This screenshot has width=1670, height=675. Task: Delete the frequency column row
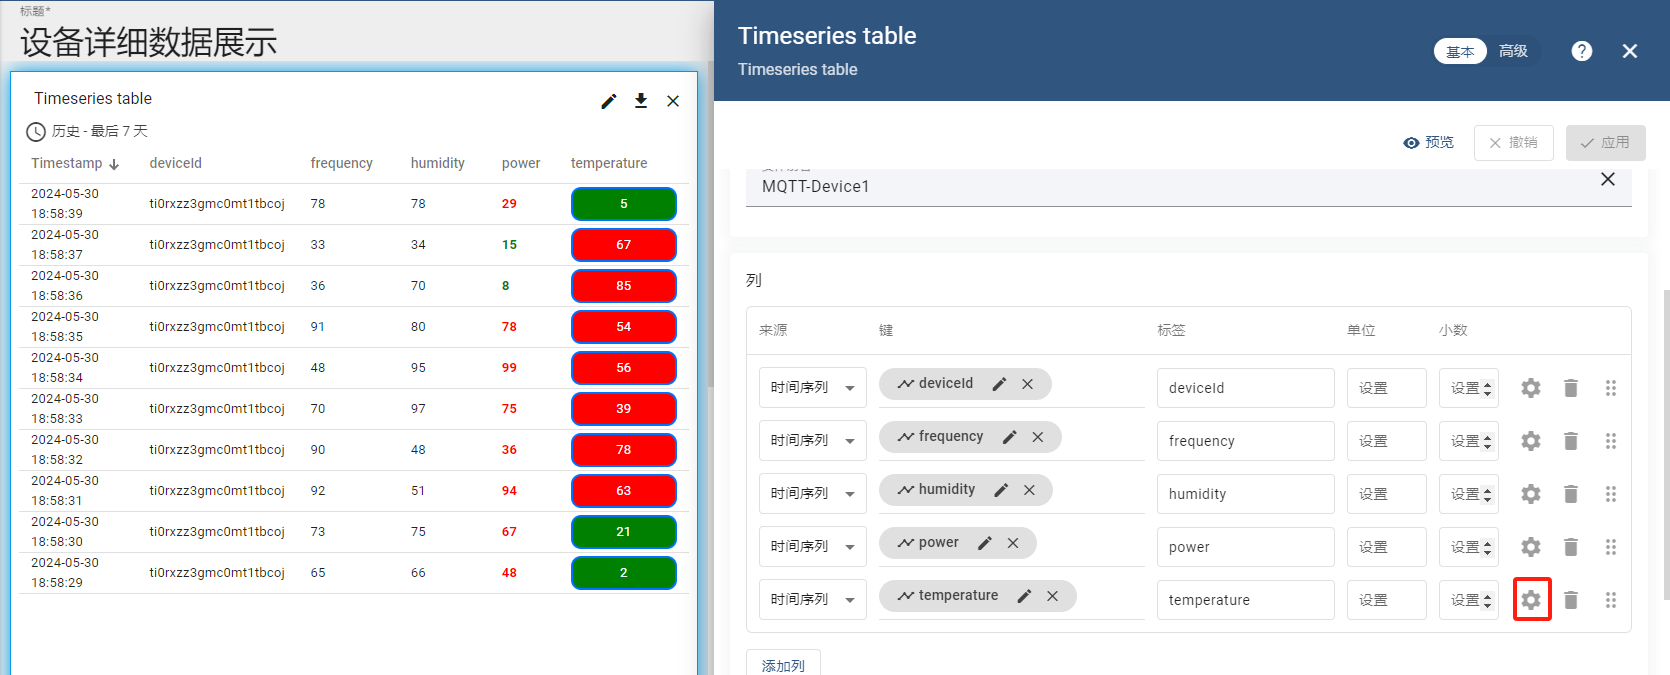tap(1571, 441)
